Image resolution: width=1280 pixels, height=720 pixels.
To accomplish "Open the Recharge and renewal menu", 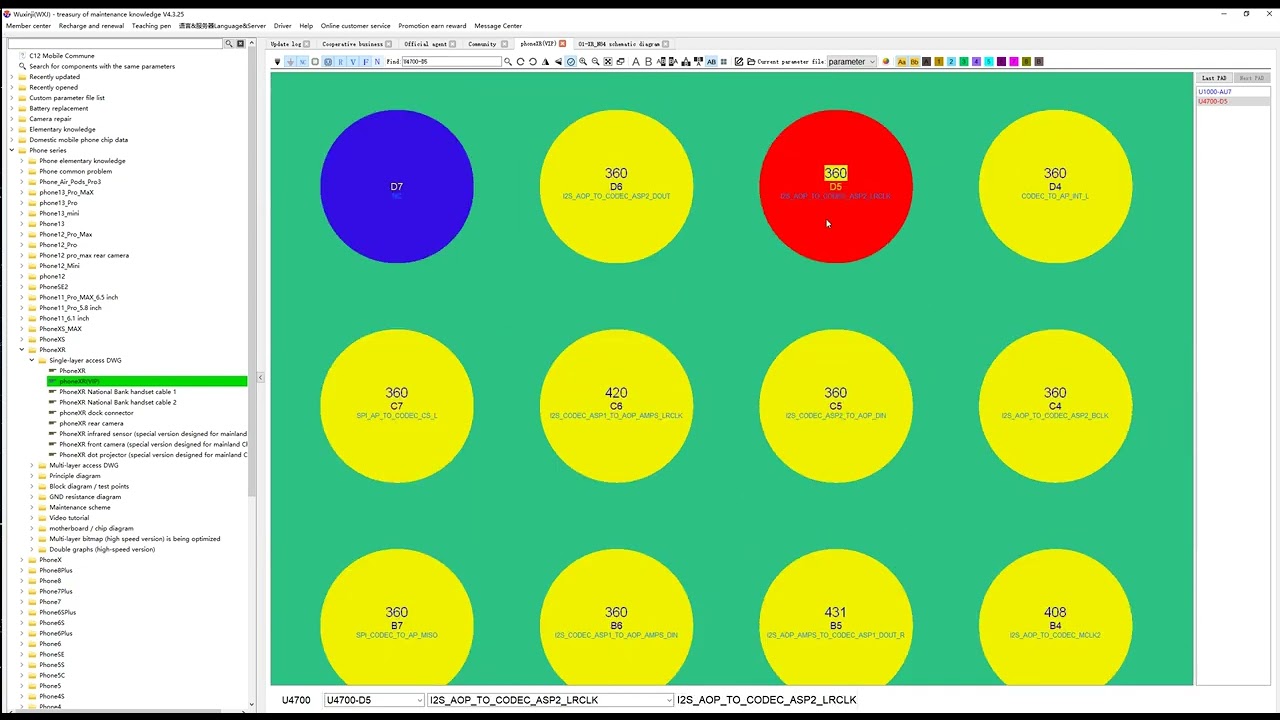I will [92, 26].
